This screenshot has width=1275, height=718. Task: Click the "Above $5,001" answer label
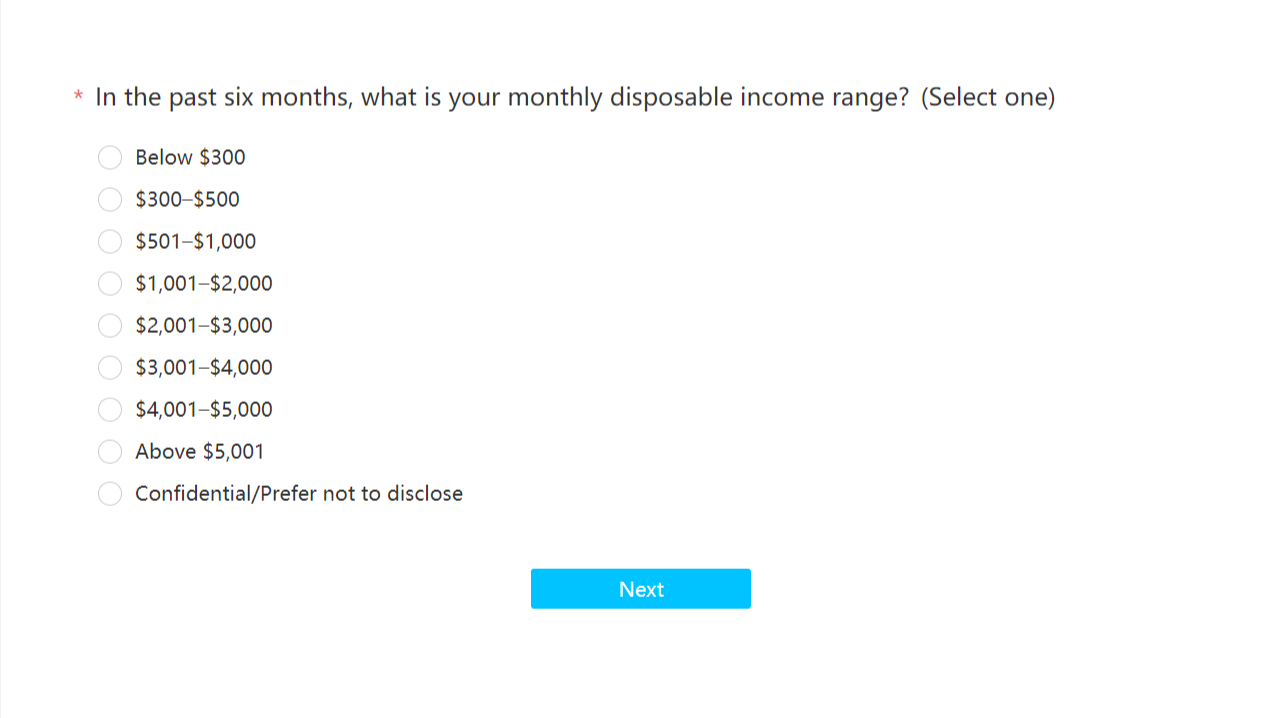199,452
